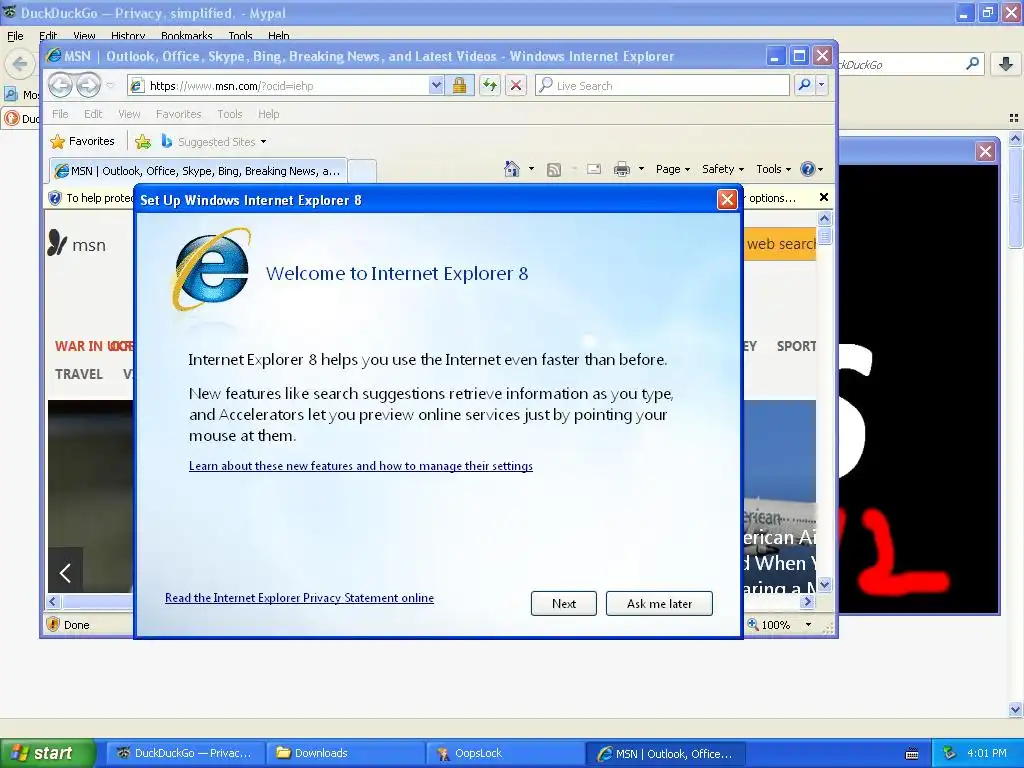Open the Safety command bar menu
This screenshot has width=1024, height=768.
click(x=722, y=169)
